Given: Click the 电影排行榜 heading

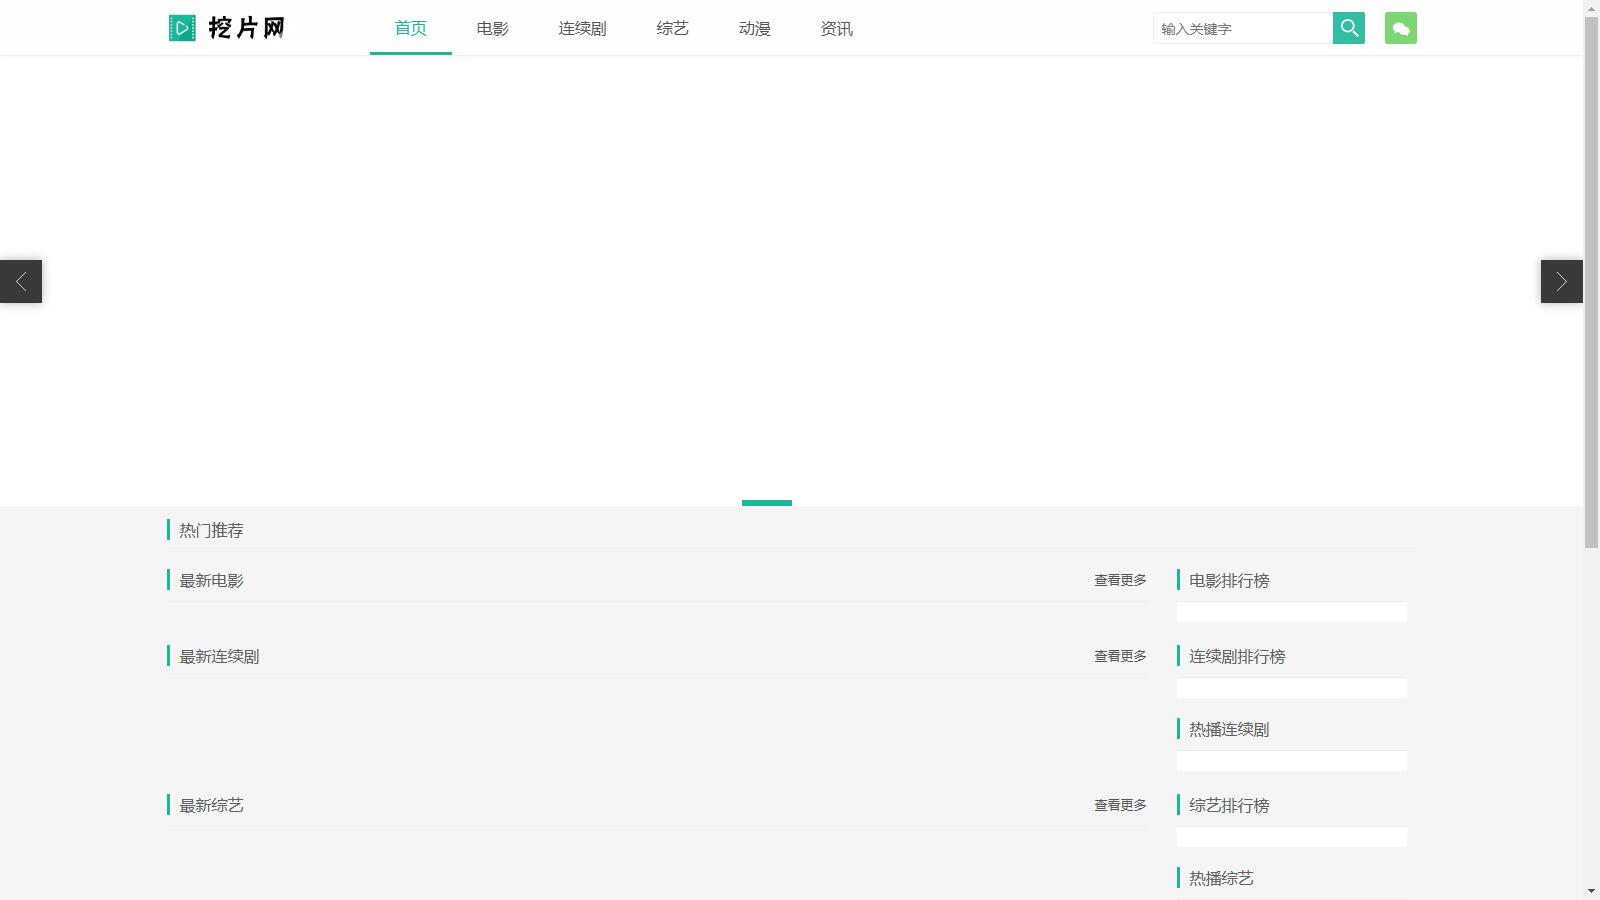Looking at the screenshot, I should [1229, 580].
